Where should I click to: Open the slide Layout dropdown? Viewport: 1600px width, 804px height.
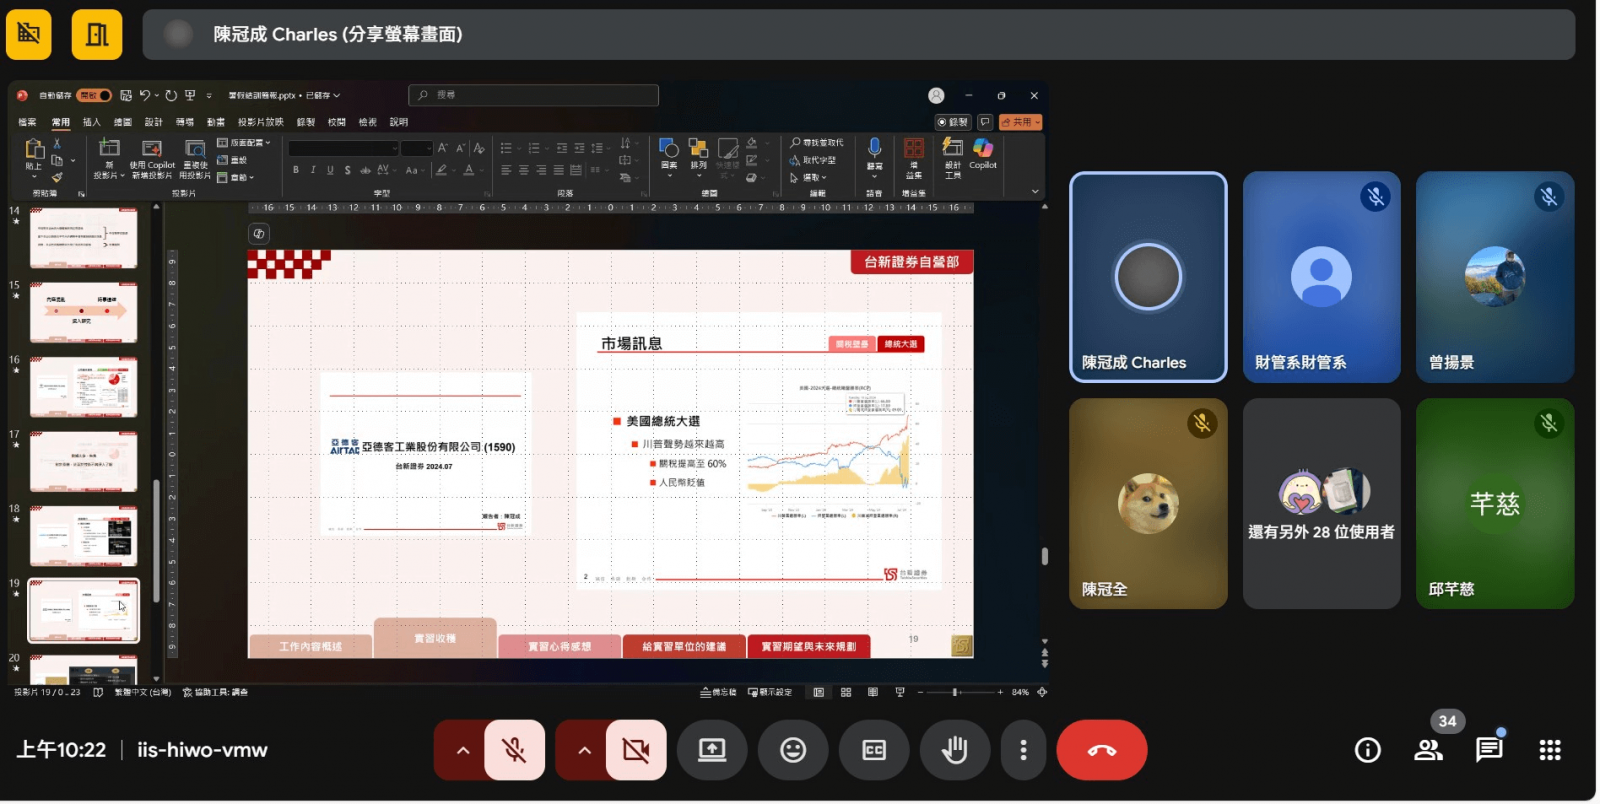pyautogui.click(x=244, y=143)
